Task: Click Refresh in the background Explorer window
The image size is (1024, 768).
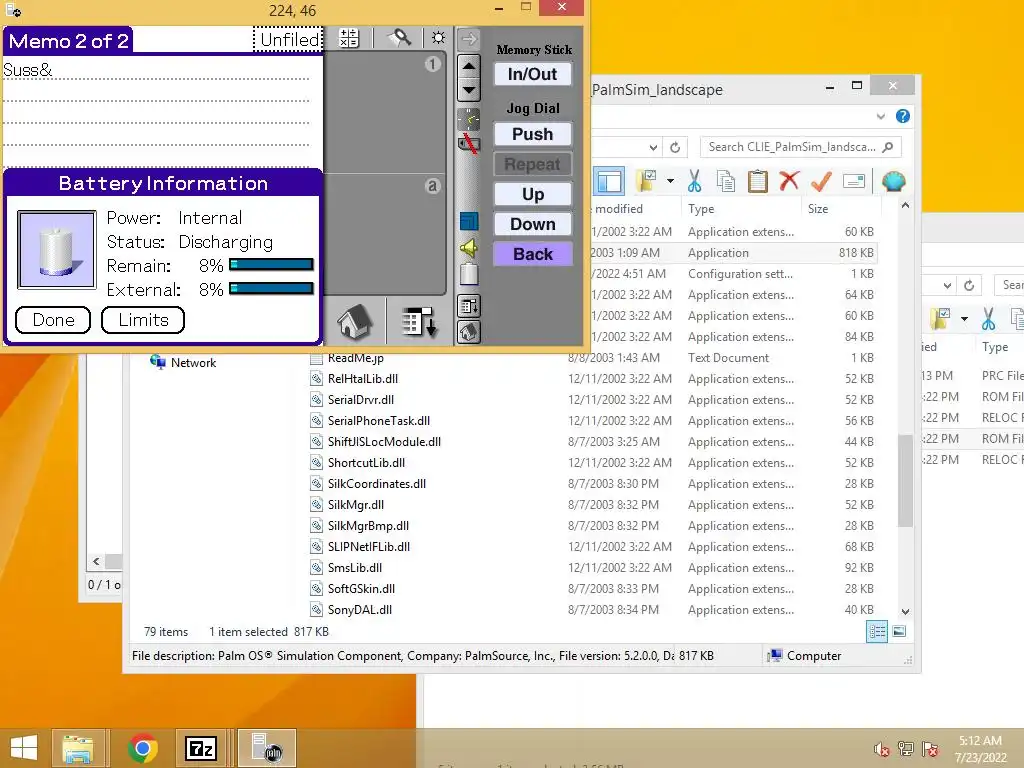Action: [969, 285]
